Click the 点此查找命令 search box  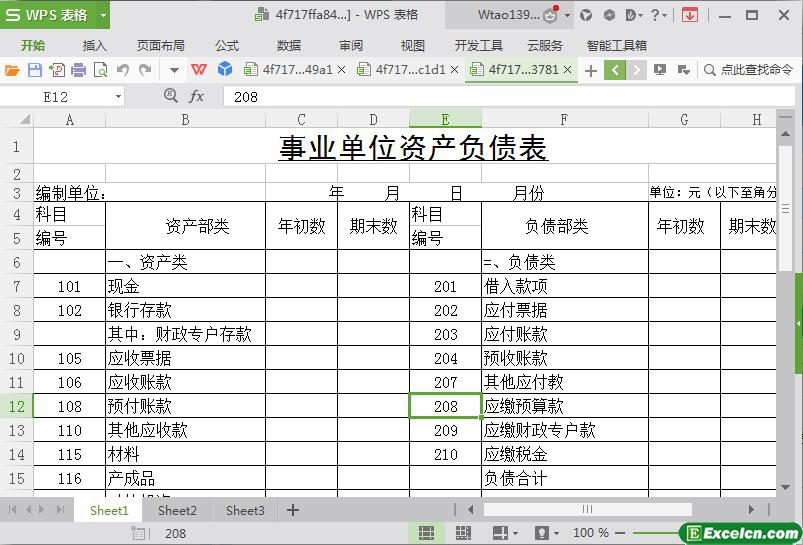tap(748, 70)
